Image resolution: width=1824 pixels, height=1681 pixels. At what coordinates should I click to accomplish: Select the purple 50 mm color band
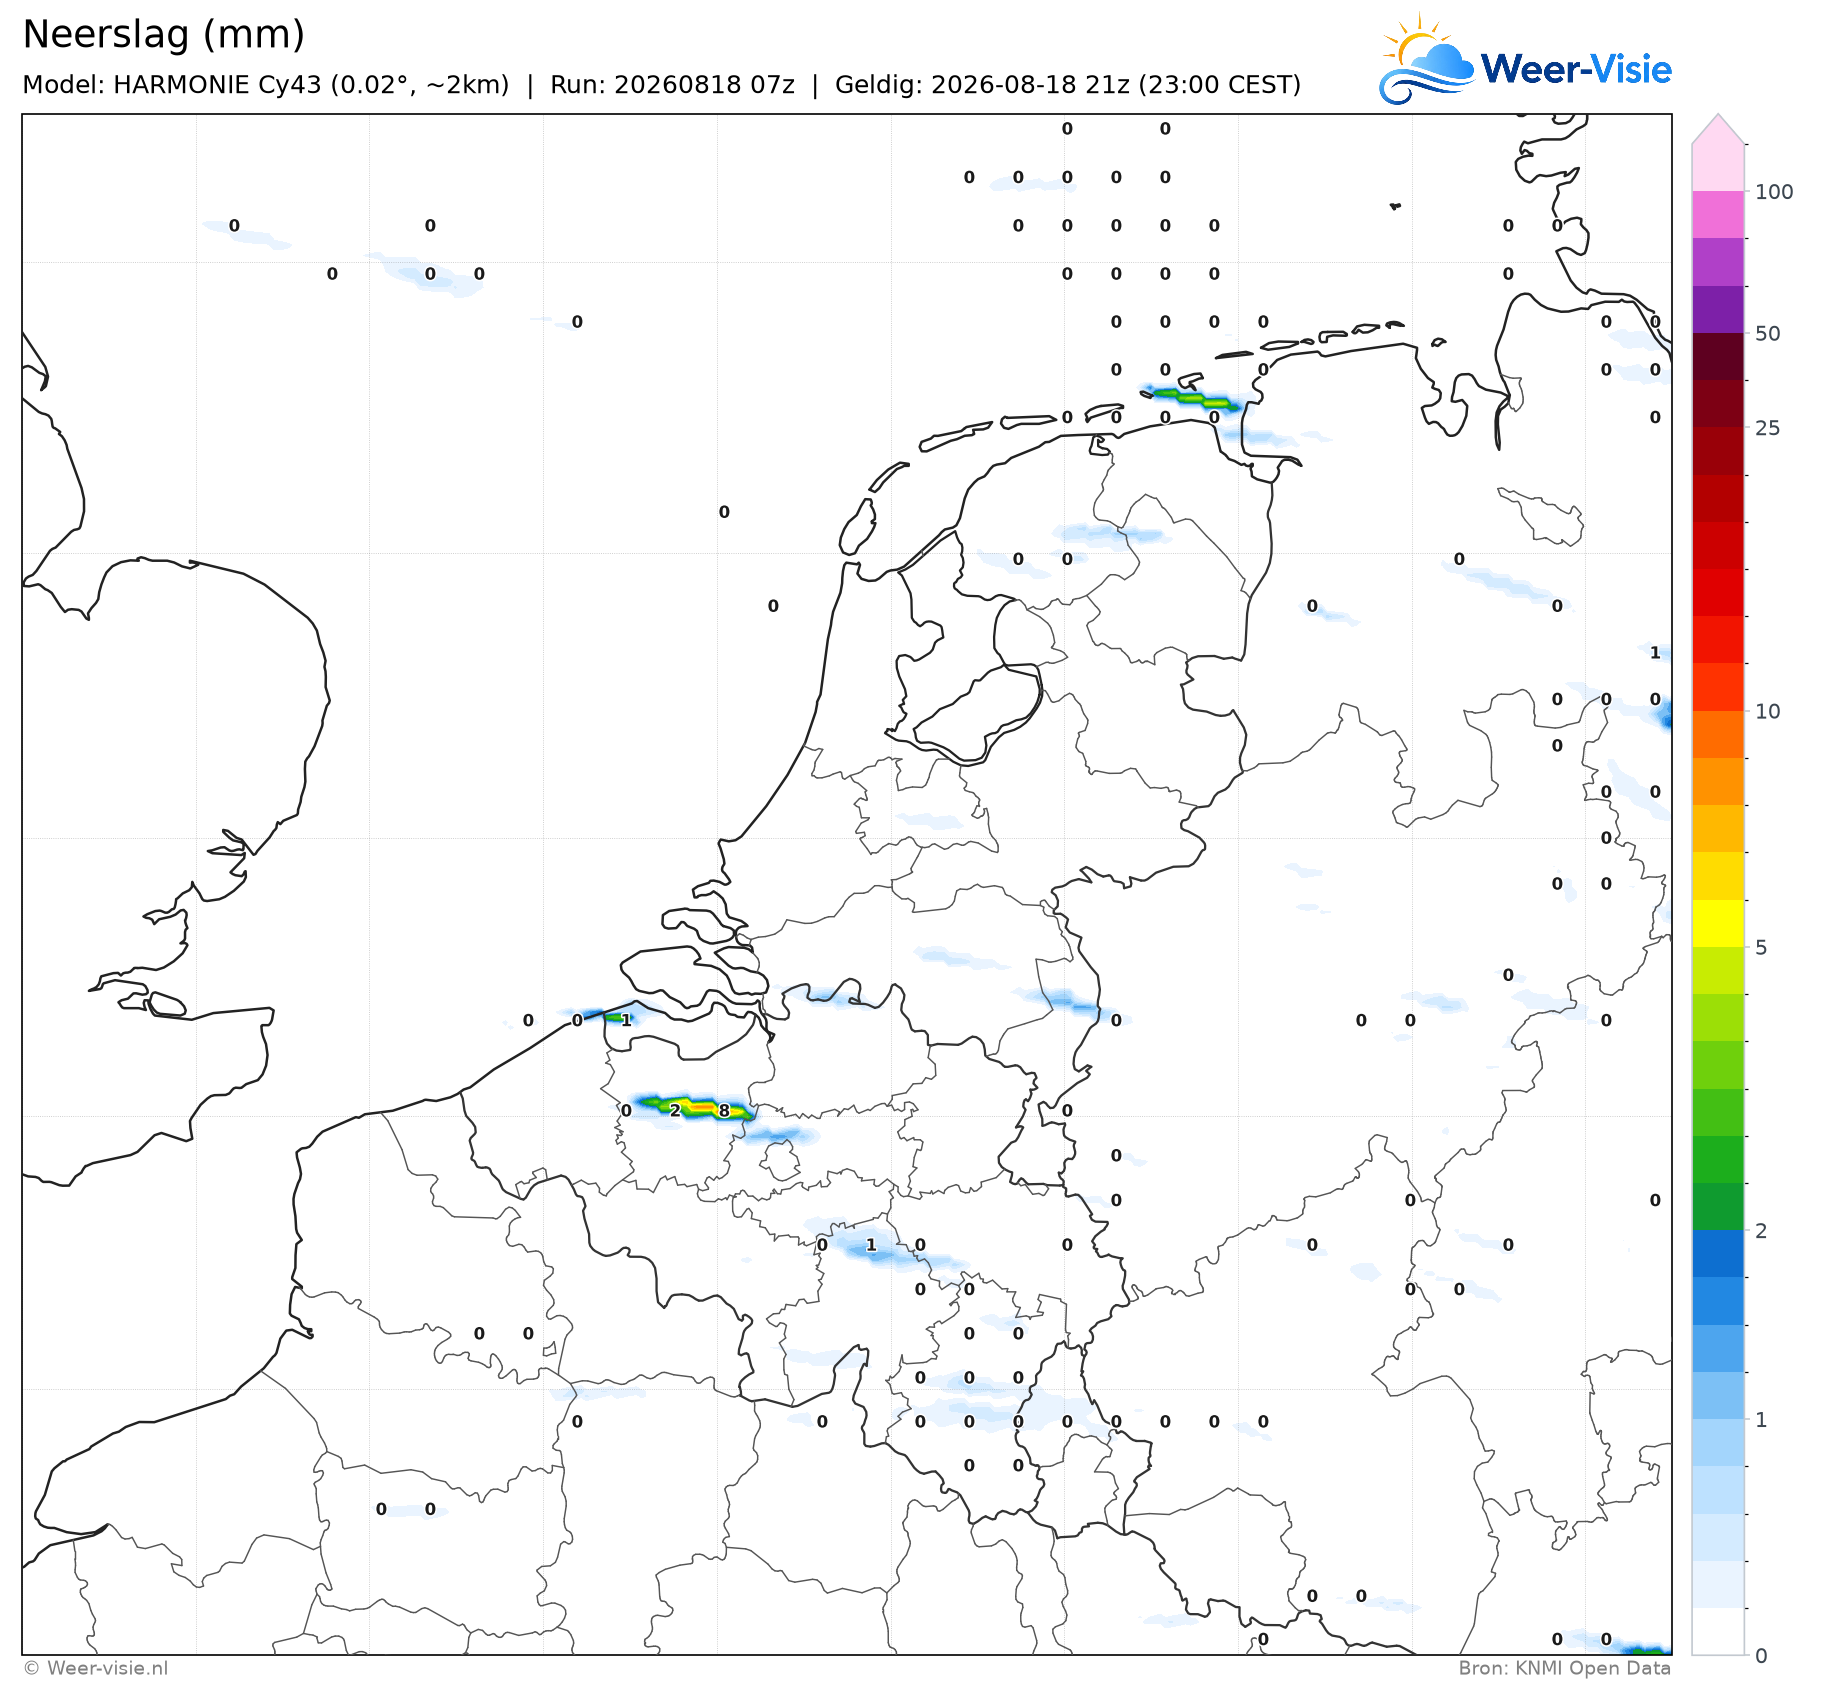coord(1718,310)
